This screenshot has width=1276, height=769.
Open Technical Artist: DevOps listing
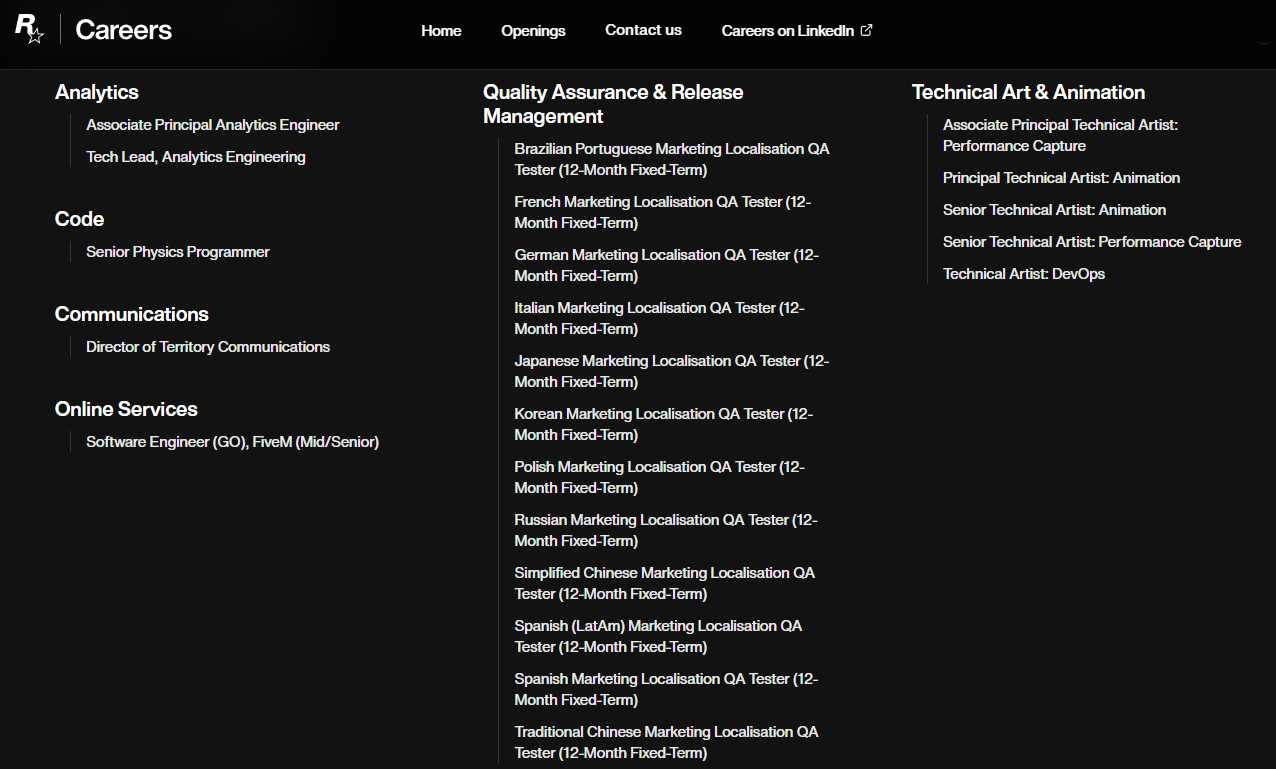coord(1024,274)
